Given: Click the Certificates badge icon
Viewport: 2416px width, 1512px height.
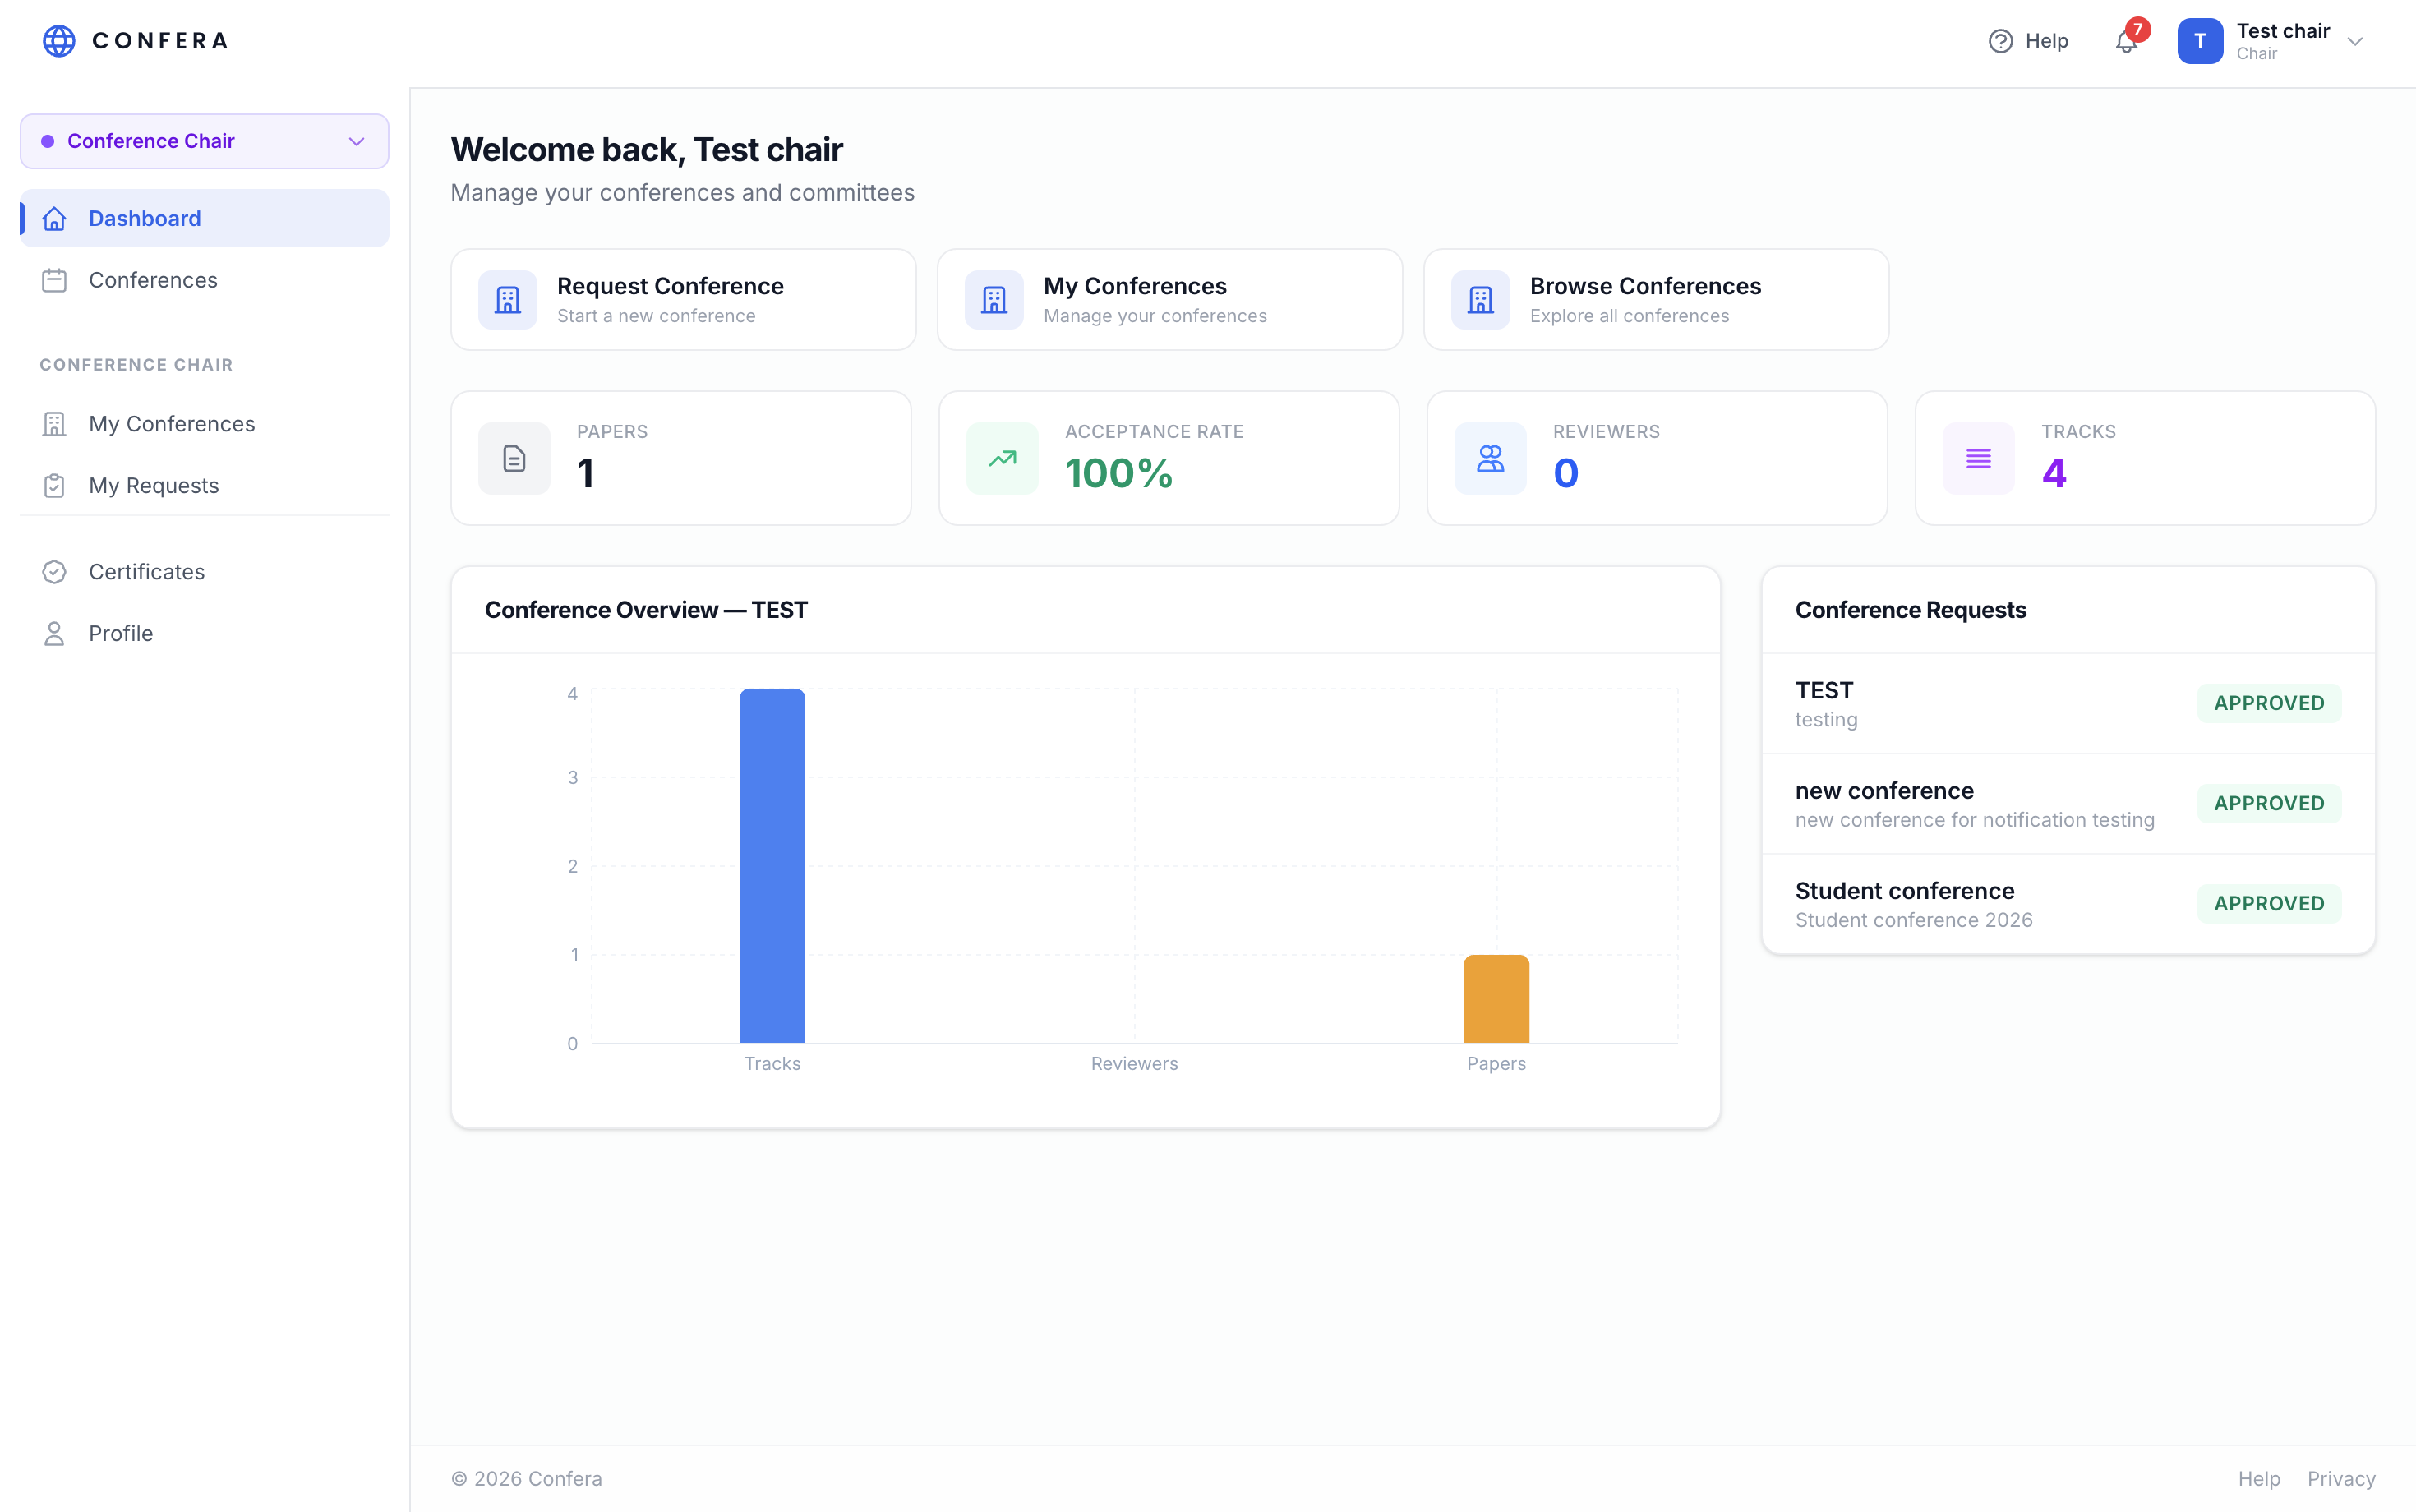Looking at the screenshot, I should point(55,572).
